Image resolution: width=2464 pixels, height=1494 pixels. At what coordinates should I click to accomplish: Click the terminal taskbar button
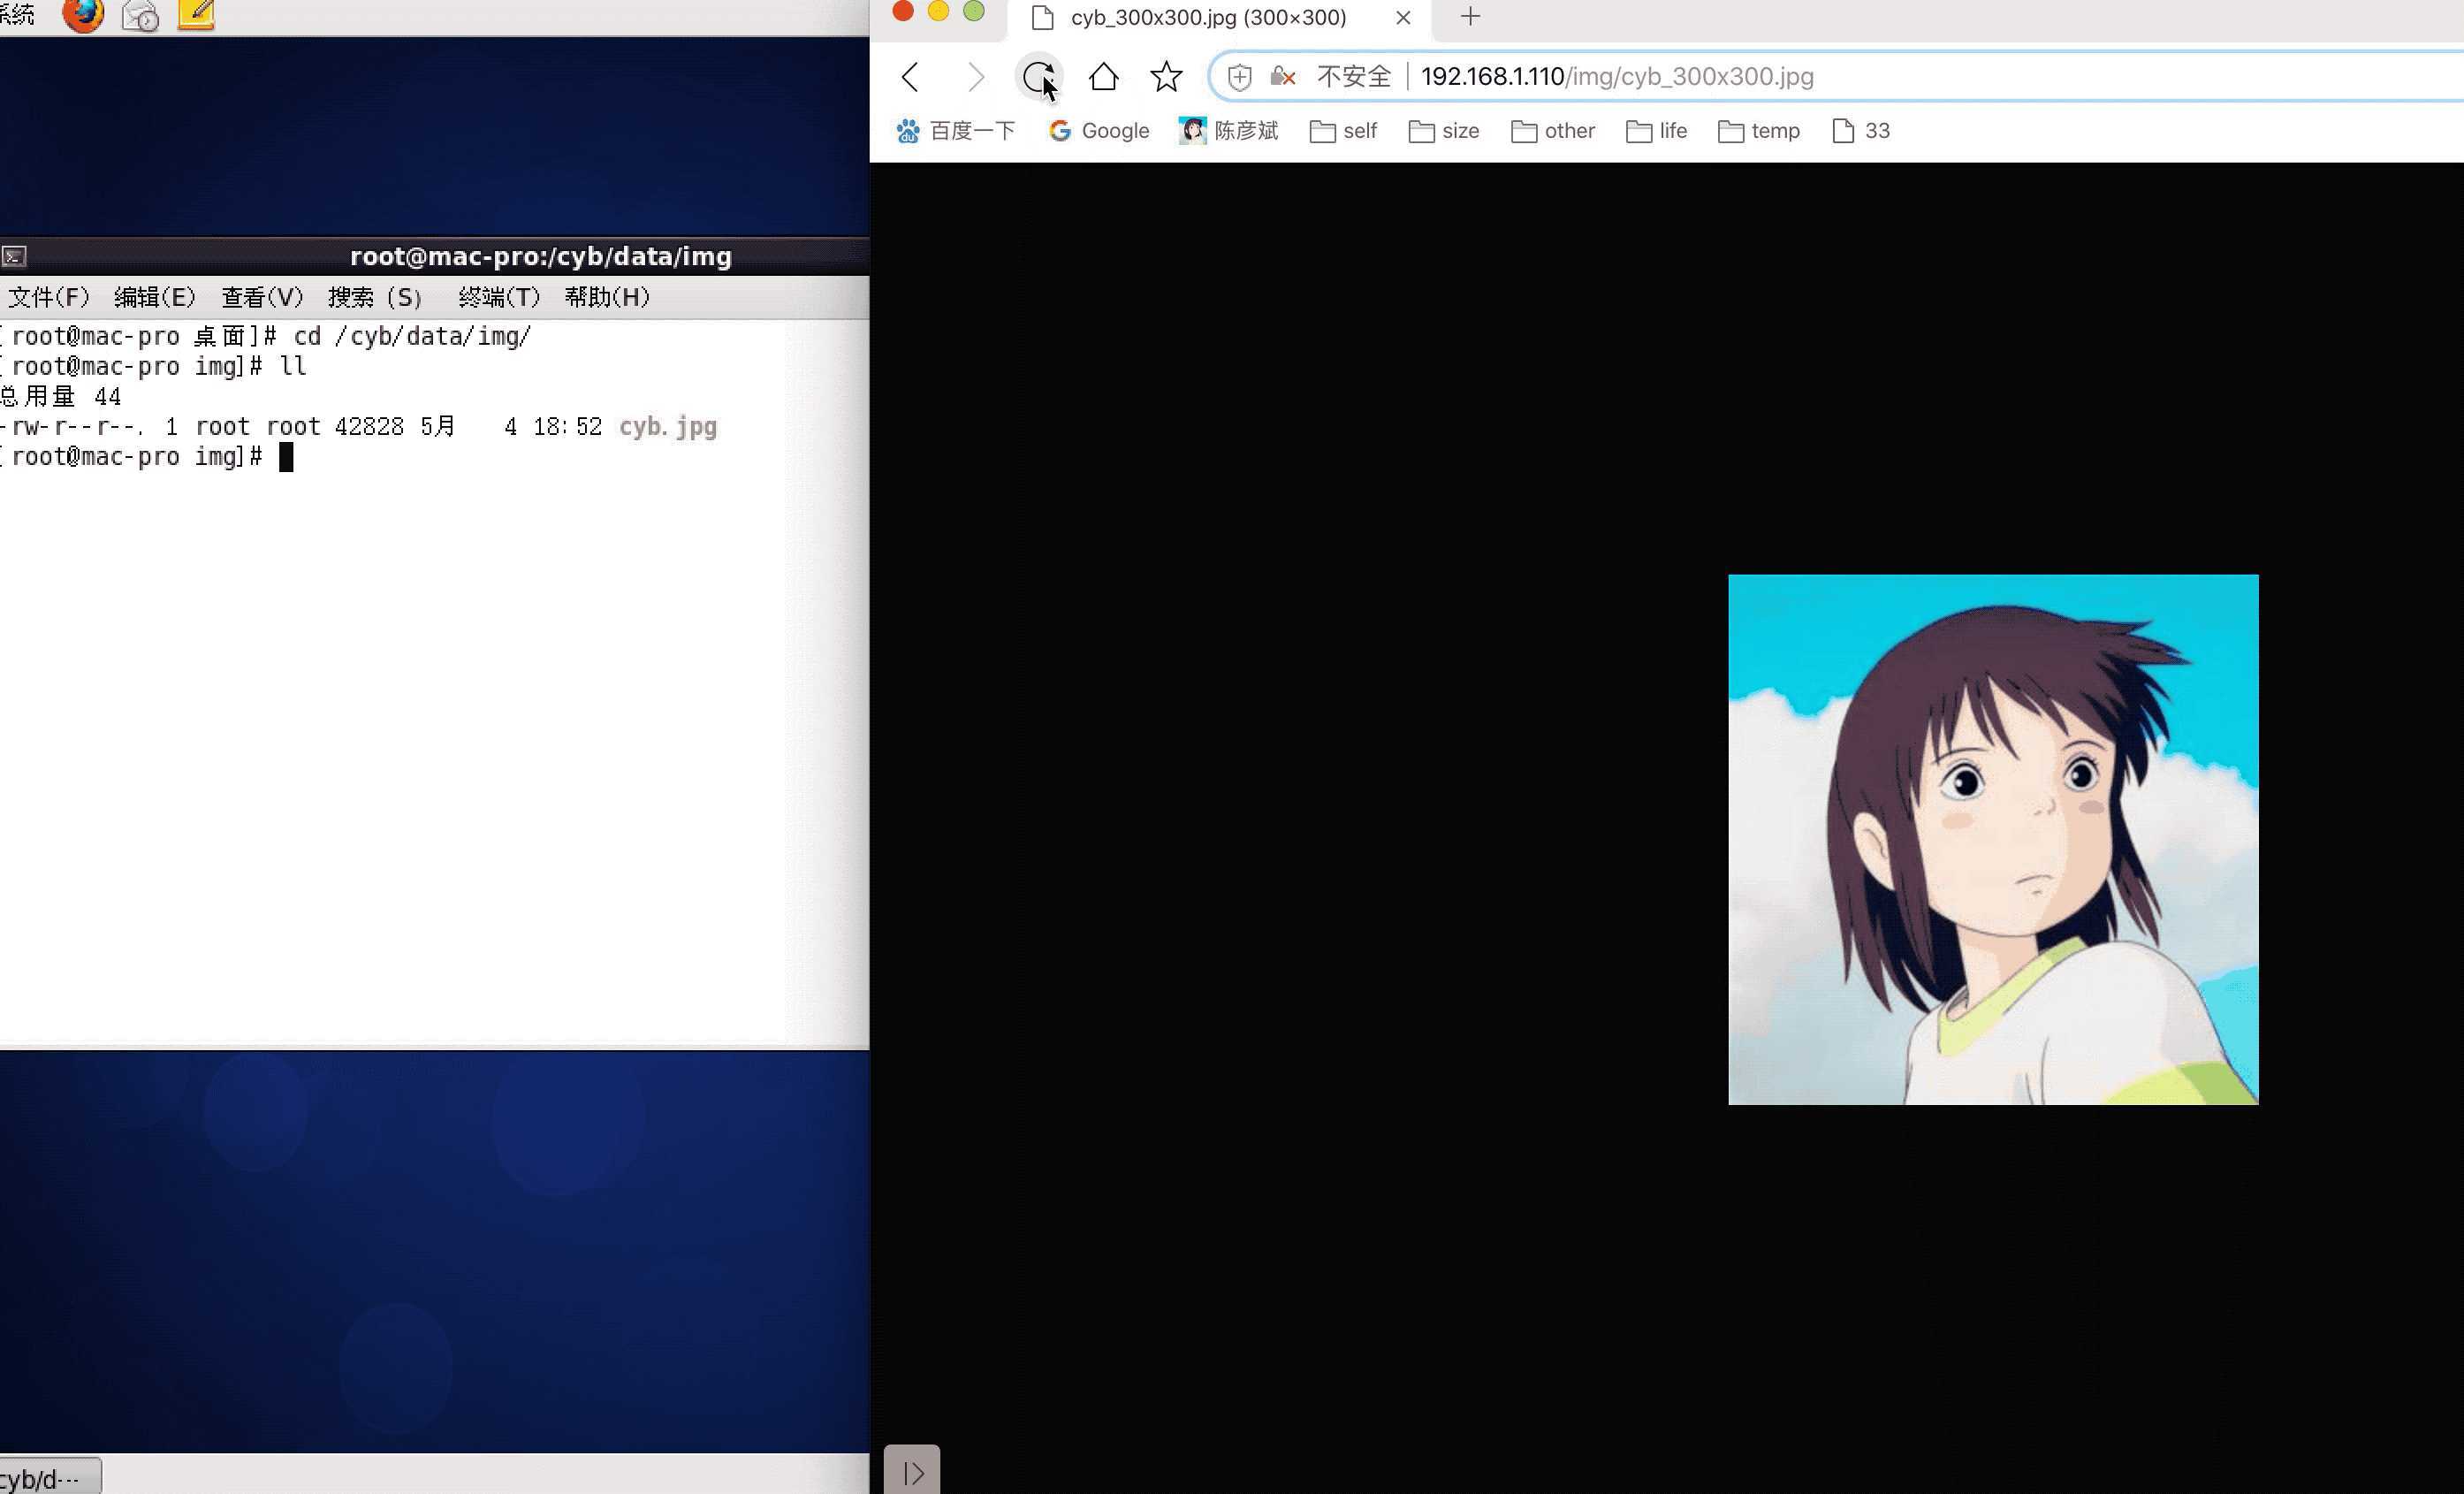coord(50,1477)
